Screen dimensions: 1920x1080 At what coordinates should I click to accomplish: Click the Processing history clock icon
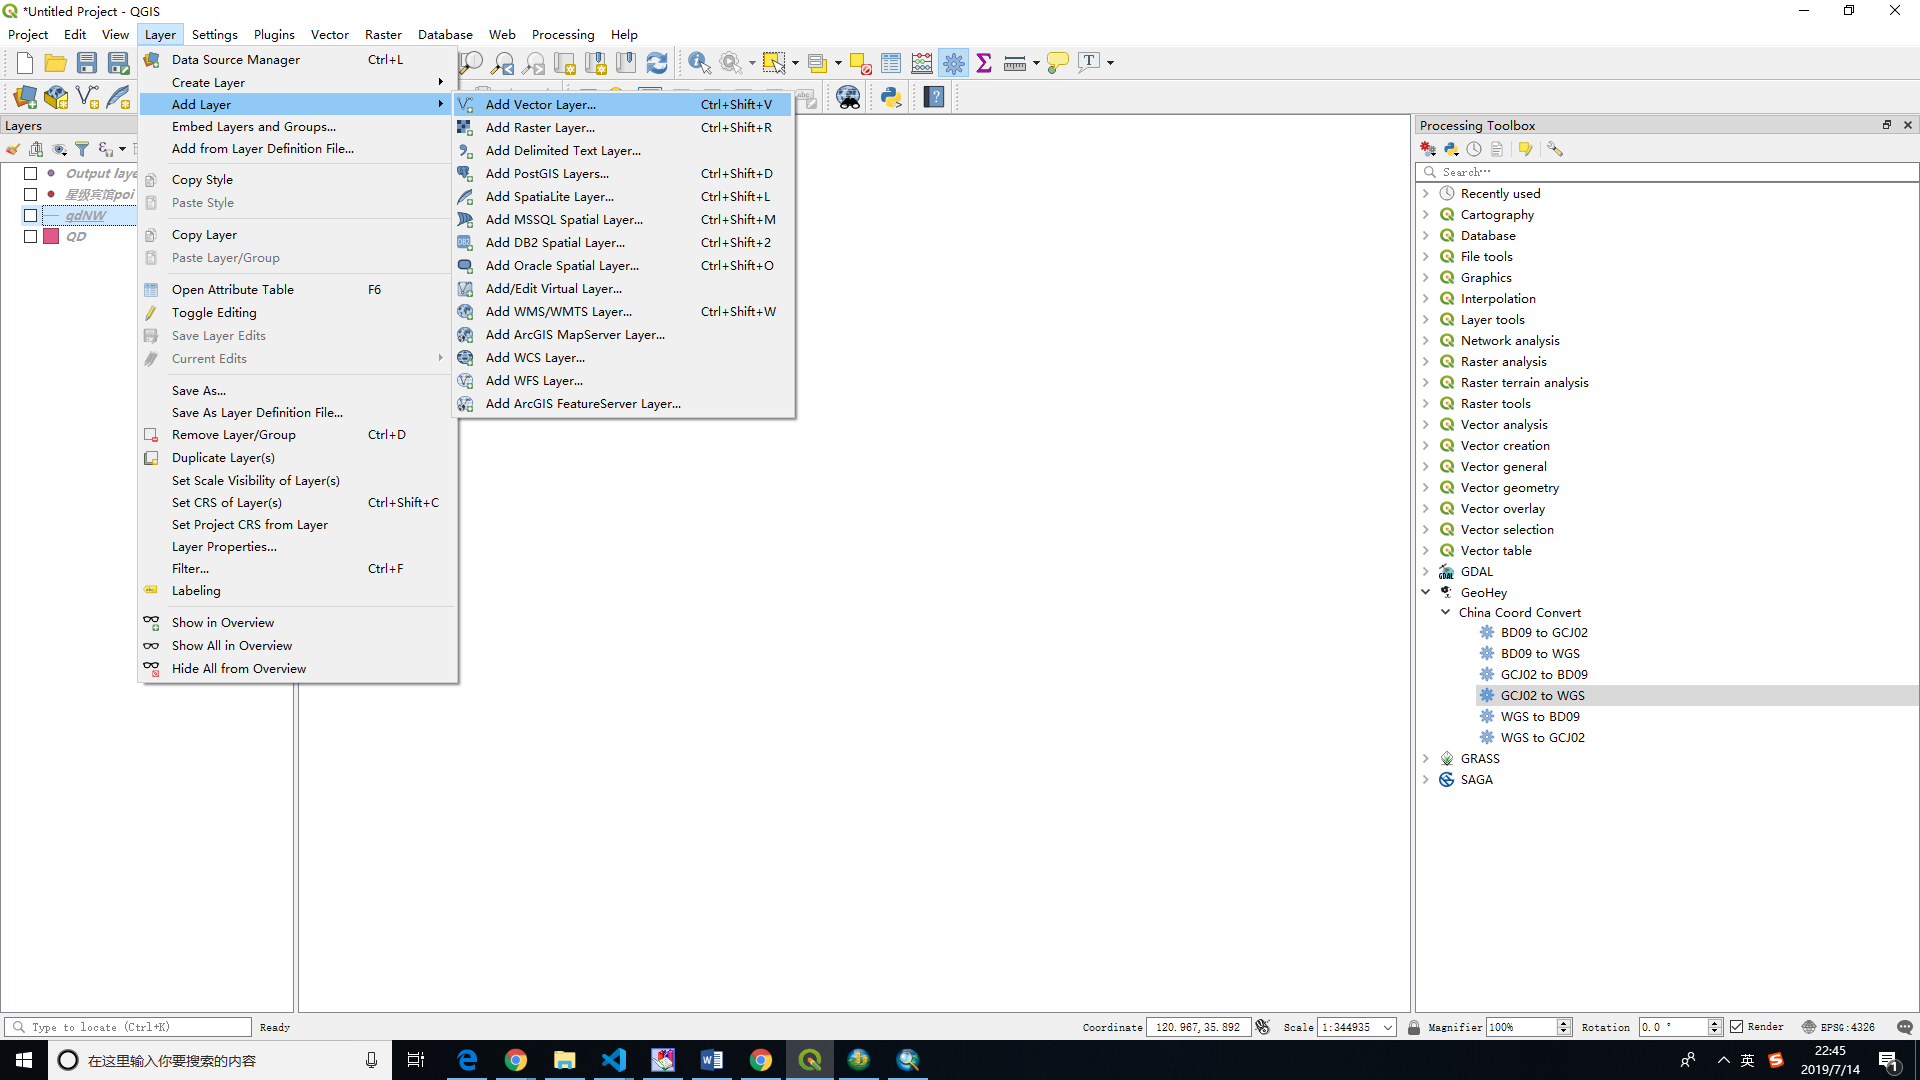(x=1473, y=148)
